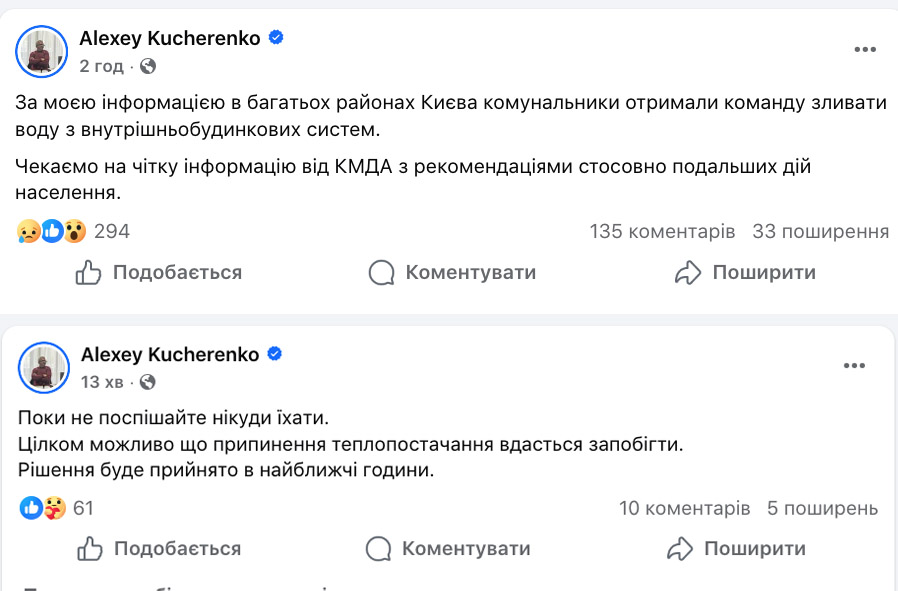Click the verified badge on the second post
The image size is (898, 591).
[274, 354]
